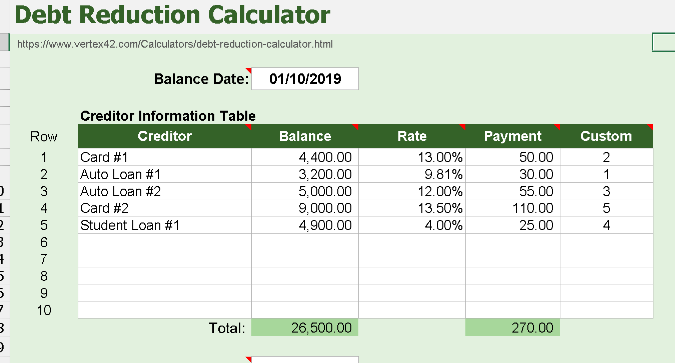The height and width of the screenshot is (363, 675).
Task: Select the 110.00 payment cell
Action: pyautogui.click(x=513, y=208)
